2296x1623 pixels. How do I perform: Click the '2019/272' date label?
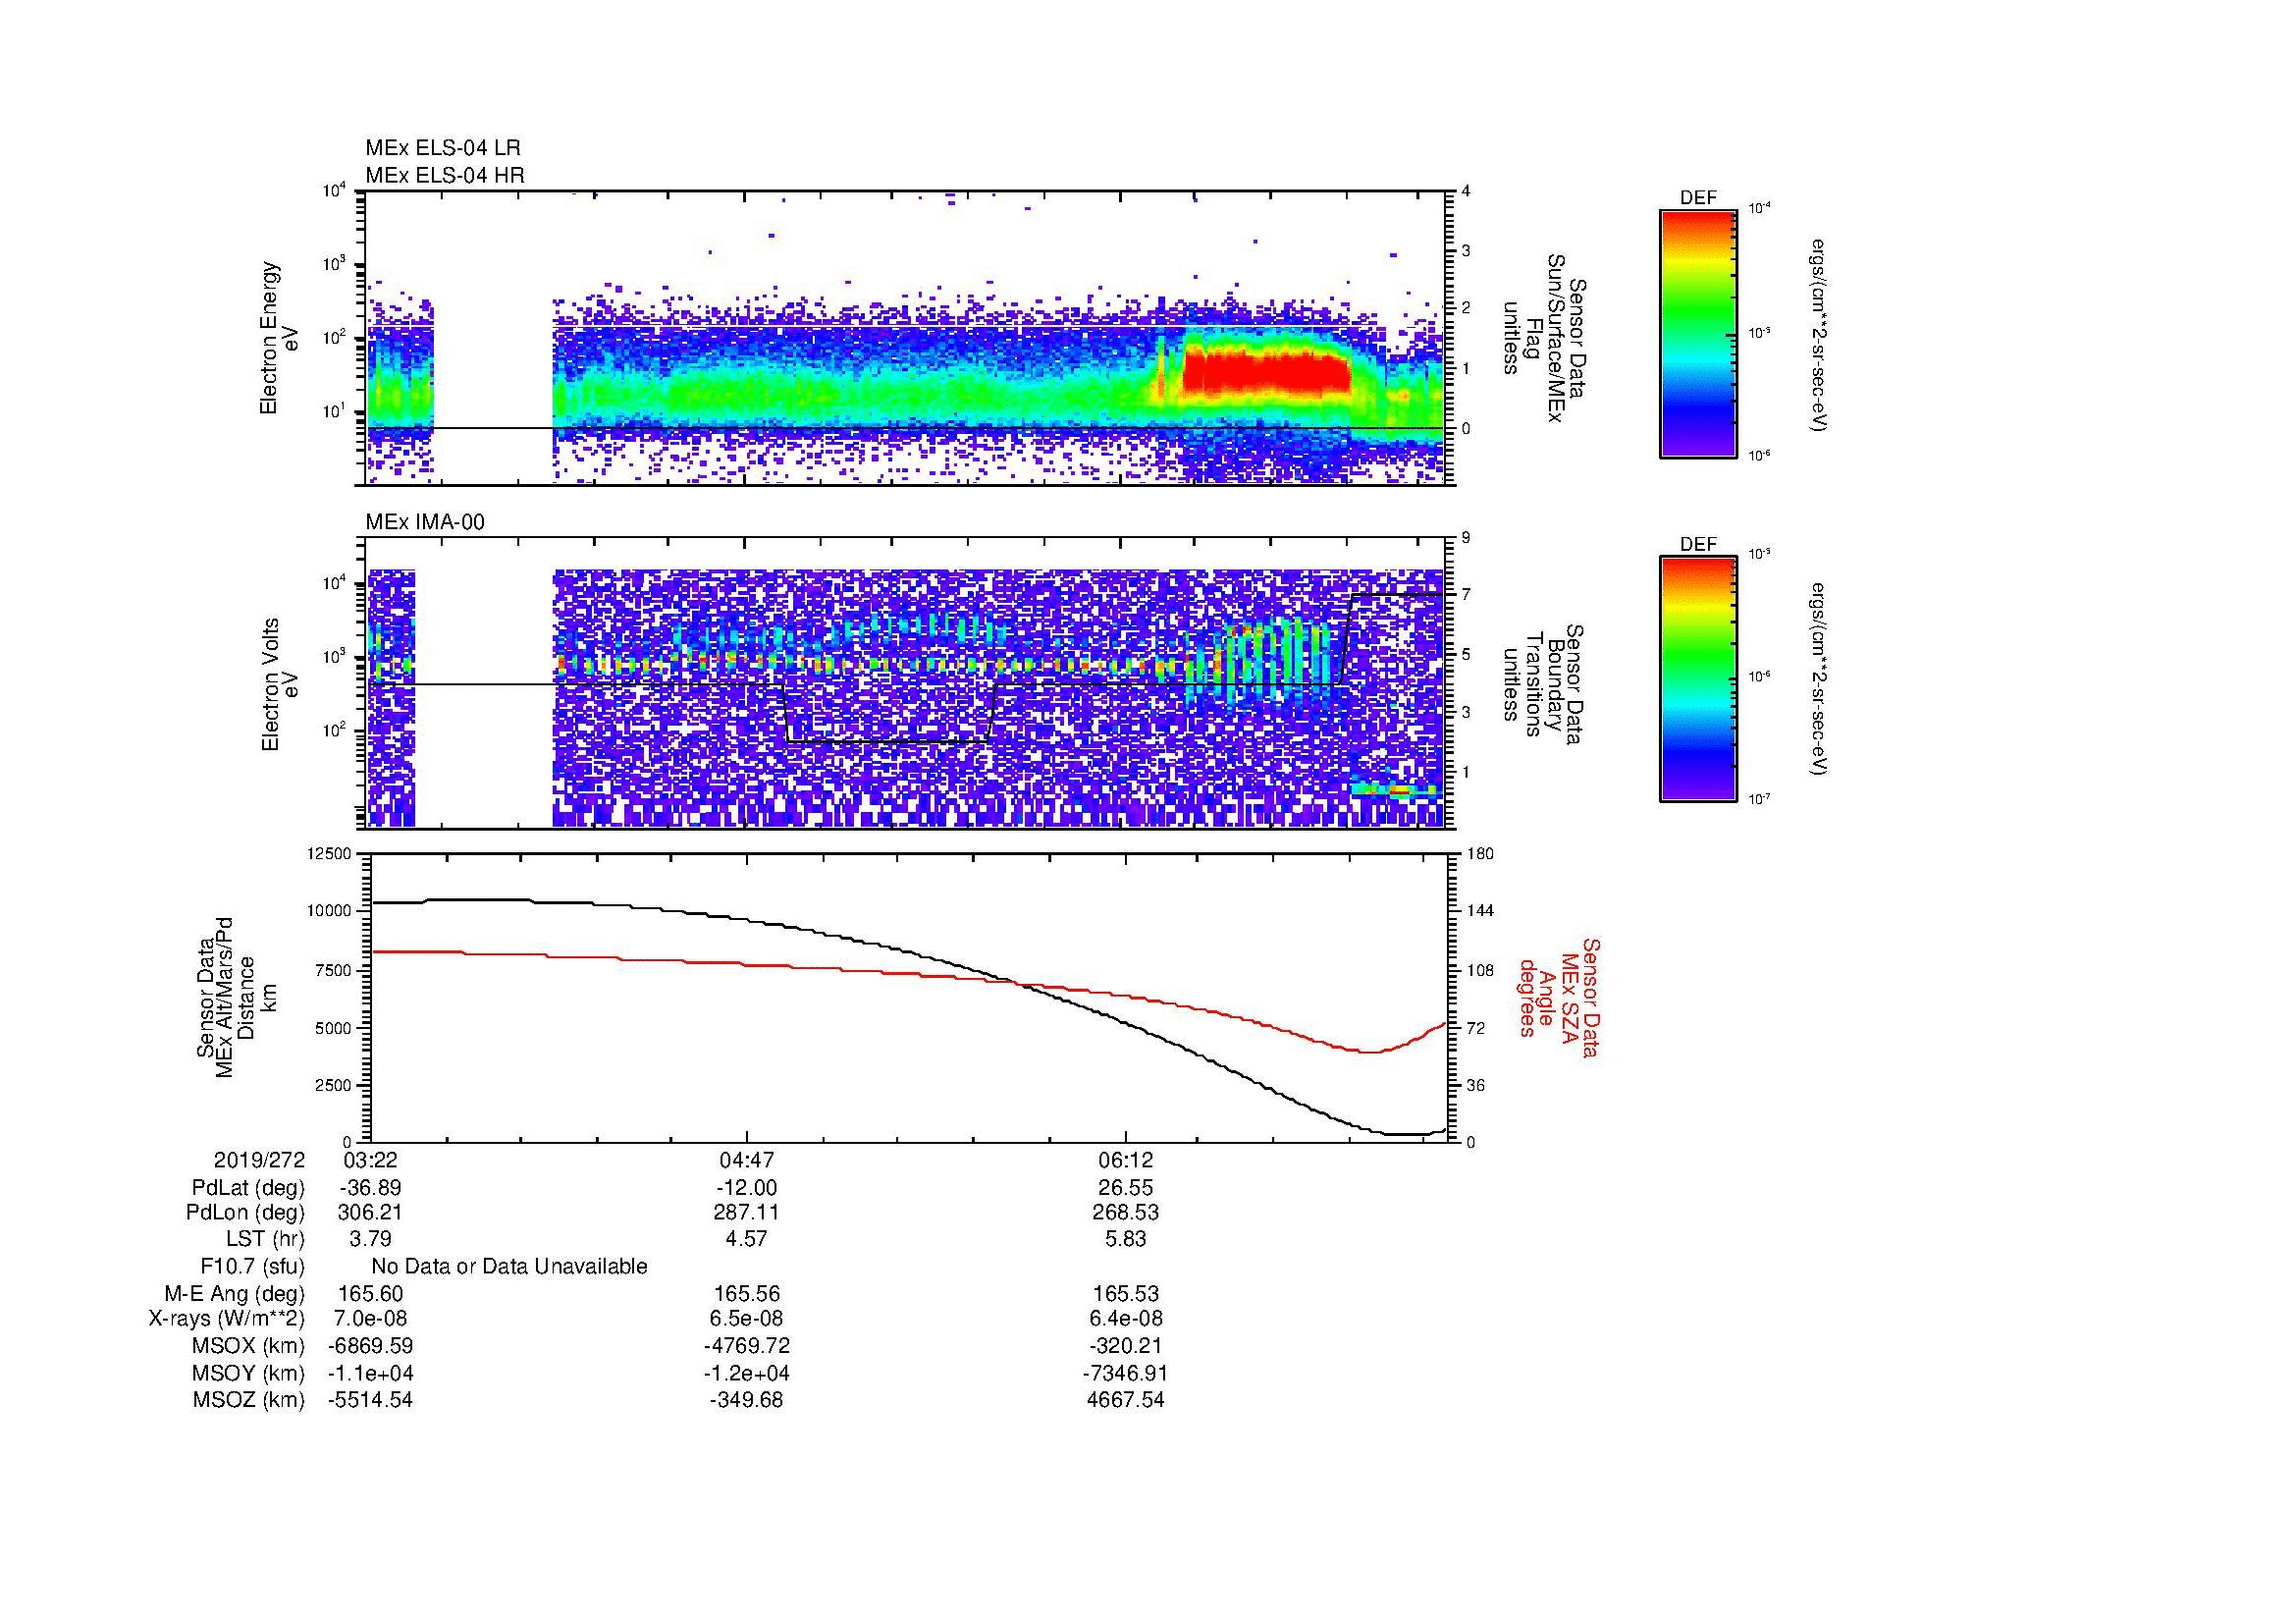coord(259,1161)
